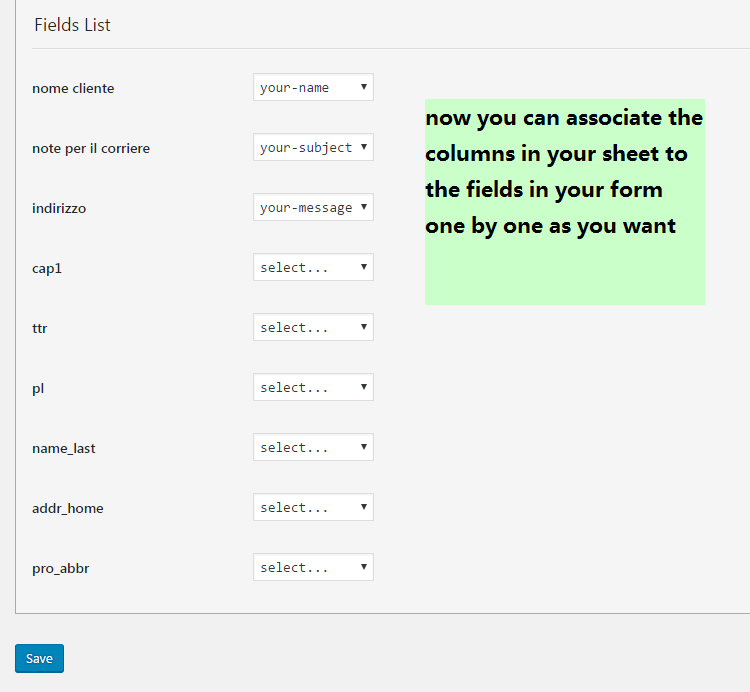Choose a form field for cap1
Screen dimensions: 750x692
tap(313, 268)
